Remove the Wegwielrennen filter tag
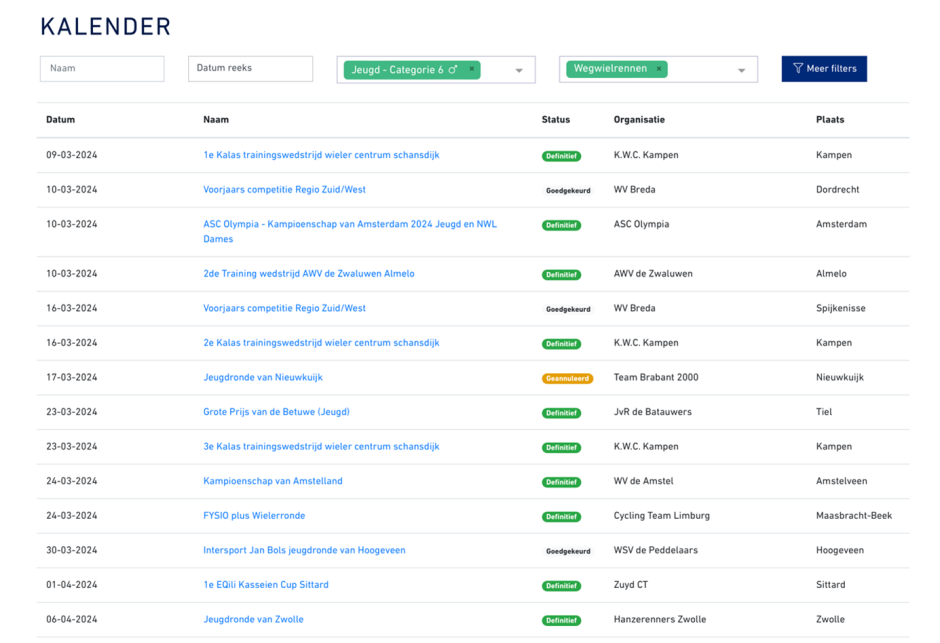Screen dimensions: 940x643 tap(660, 70)
